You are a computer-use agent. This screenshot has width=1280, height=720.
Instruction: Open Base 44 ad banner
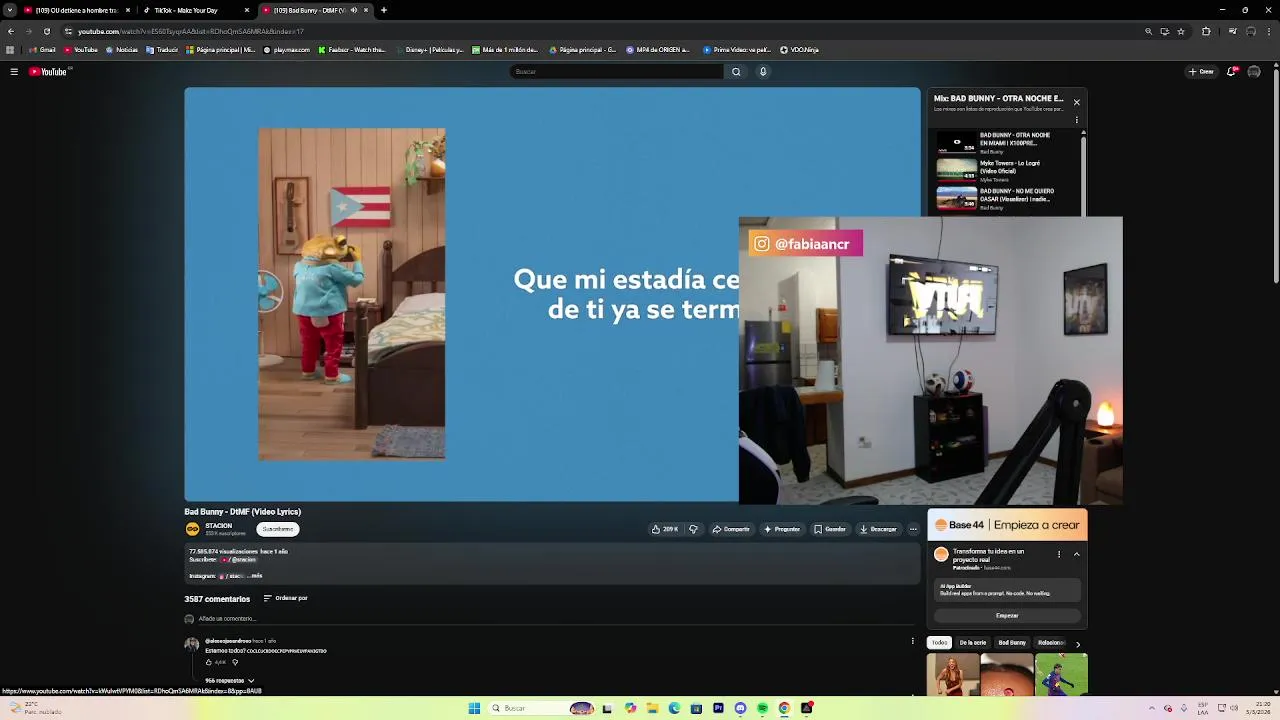(1007, 525)
